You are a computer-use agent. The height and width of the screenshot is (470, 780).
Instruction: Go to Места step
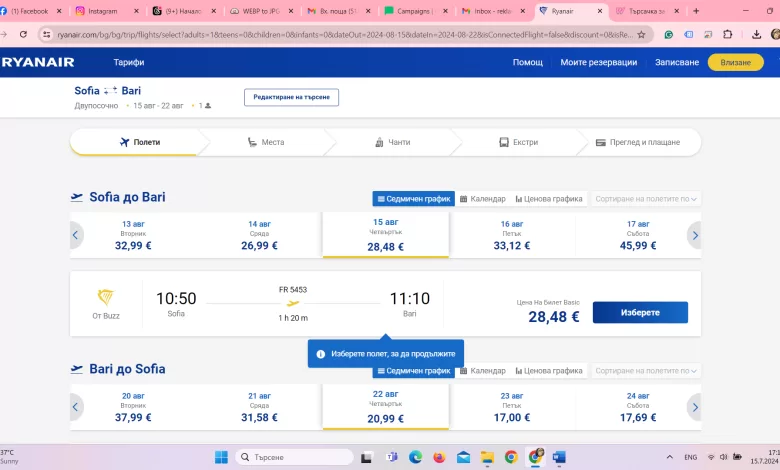267,142
